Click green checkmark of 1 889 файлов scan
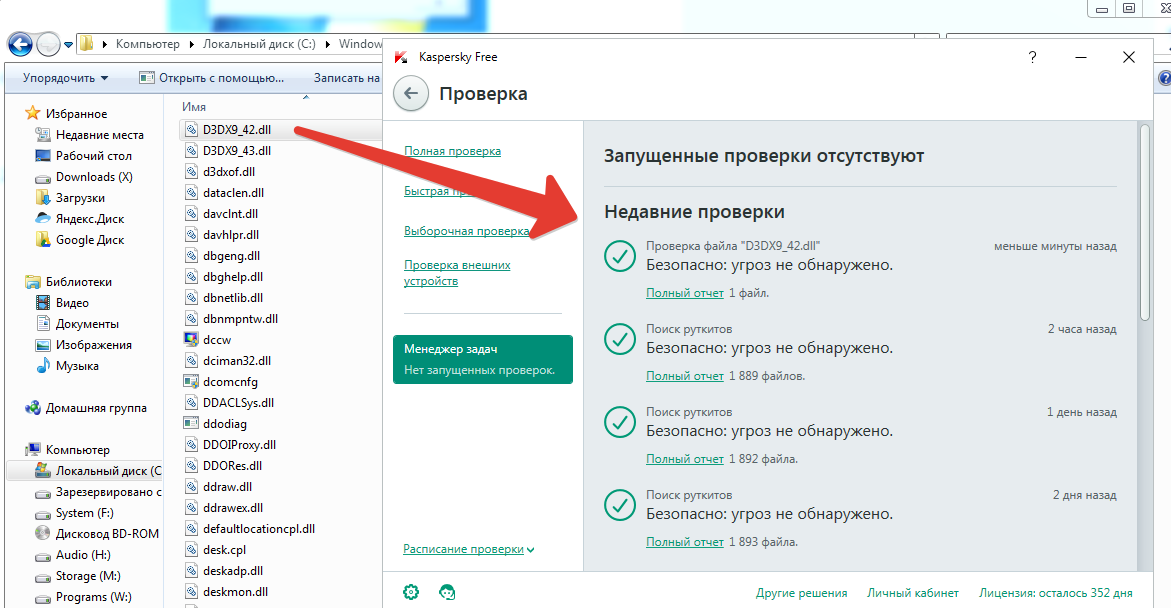1171x608 pixels. point(620,339)
